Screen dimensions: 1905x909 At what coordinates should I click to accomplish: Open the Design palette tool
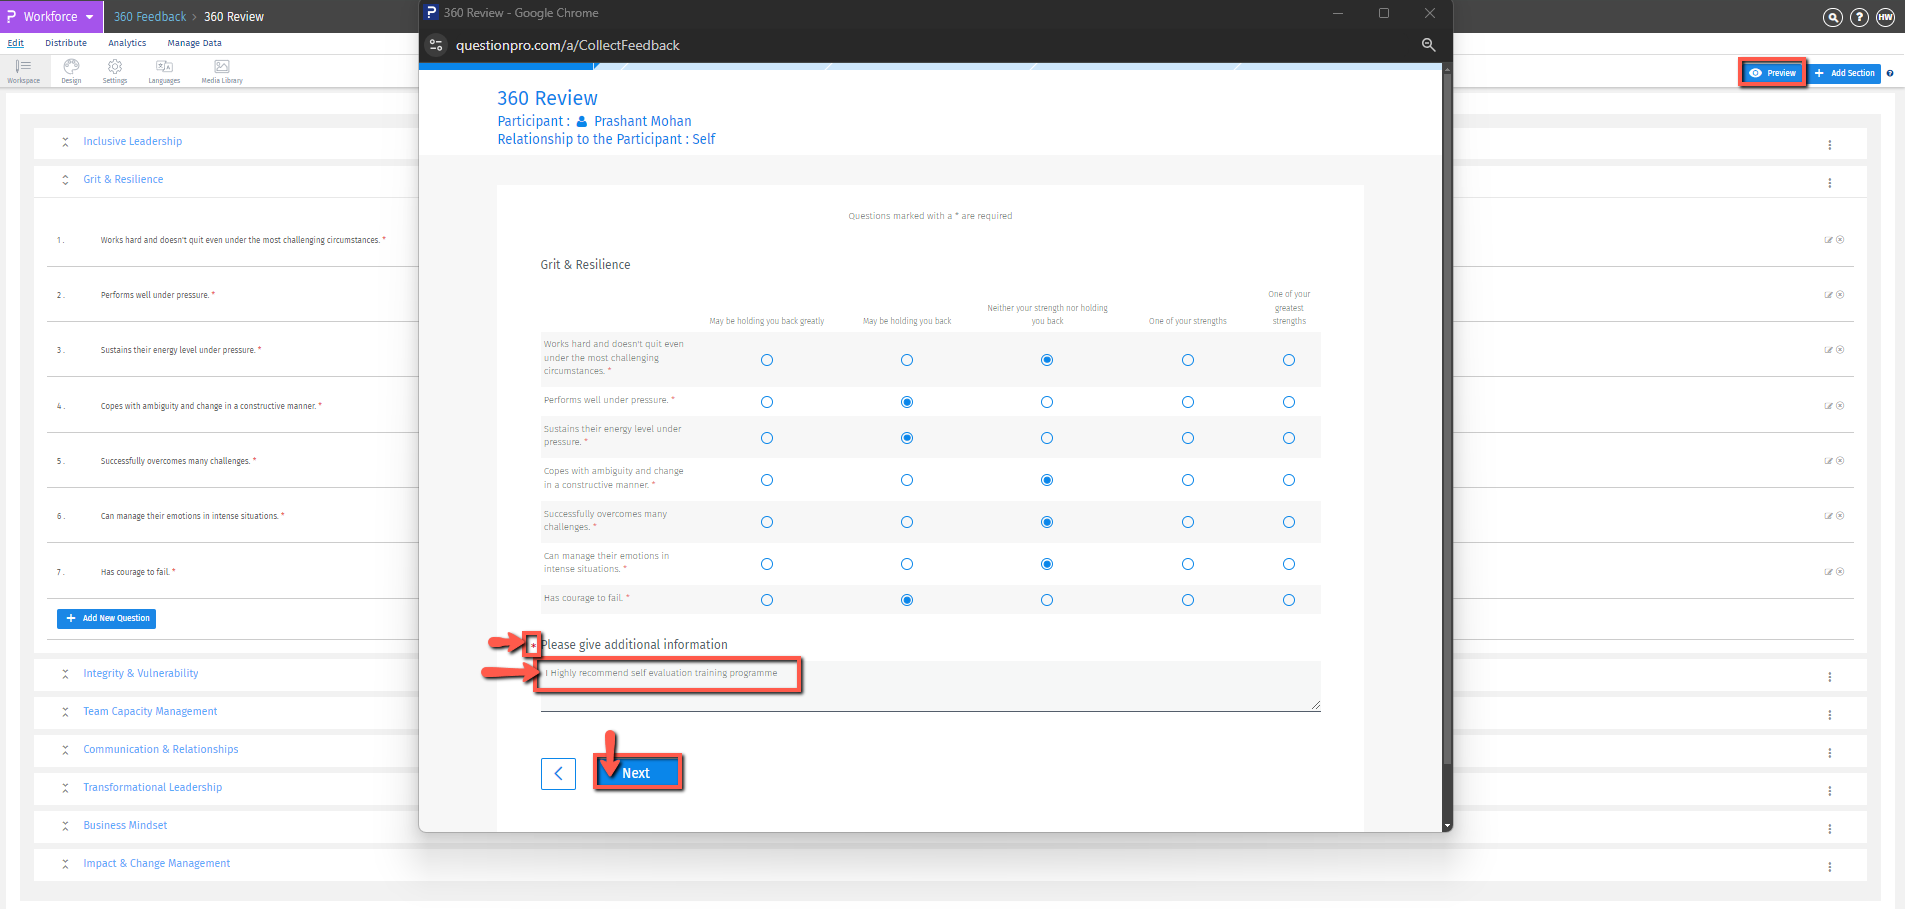pyautogui.click(x=71, y=70)
